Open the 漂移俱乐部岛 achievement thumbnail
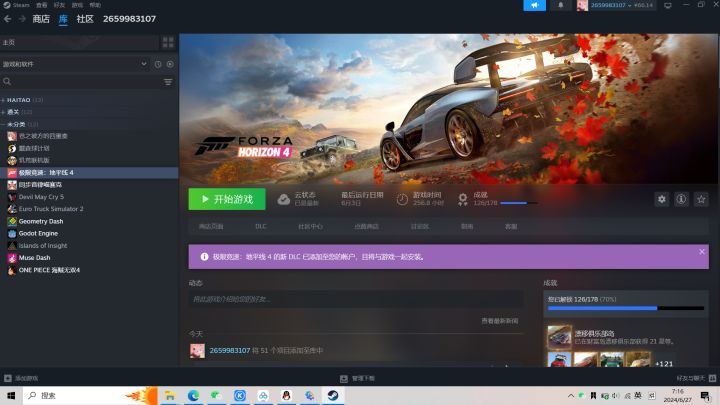 559,337
